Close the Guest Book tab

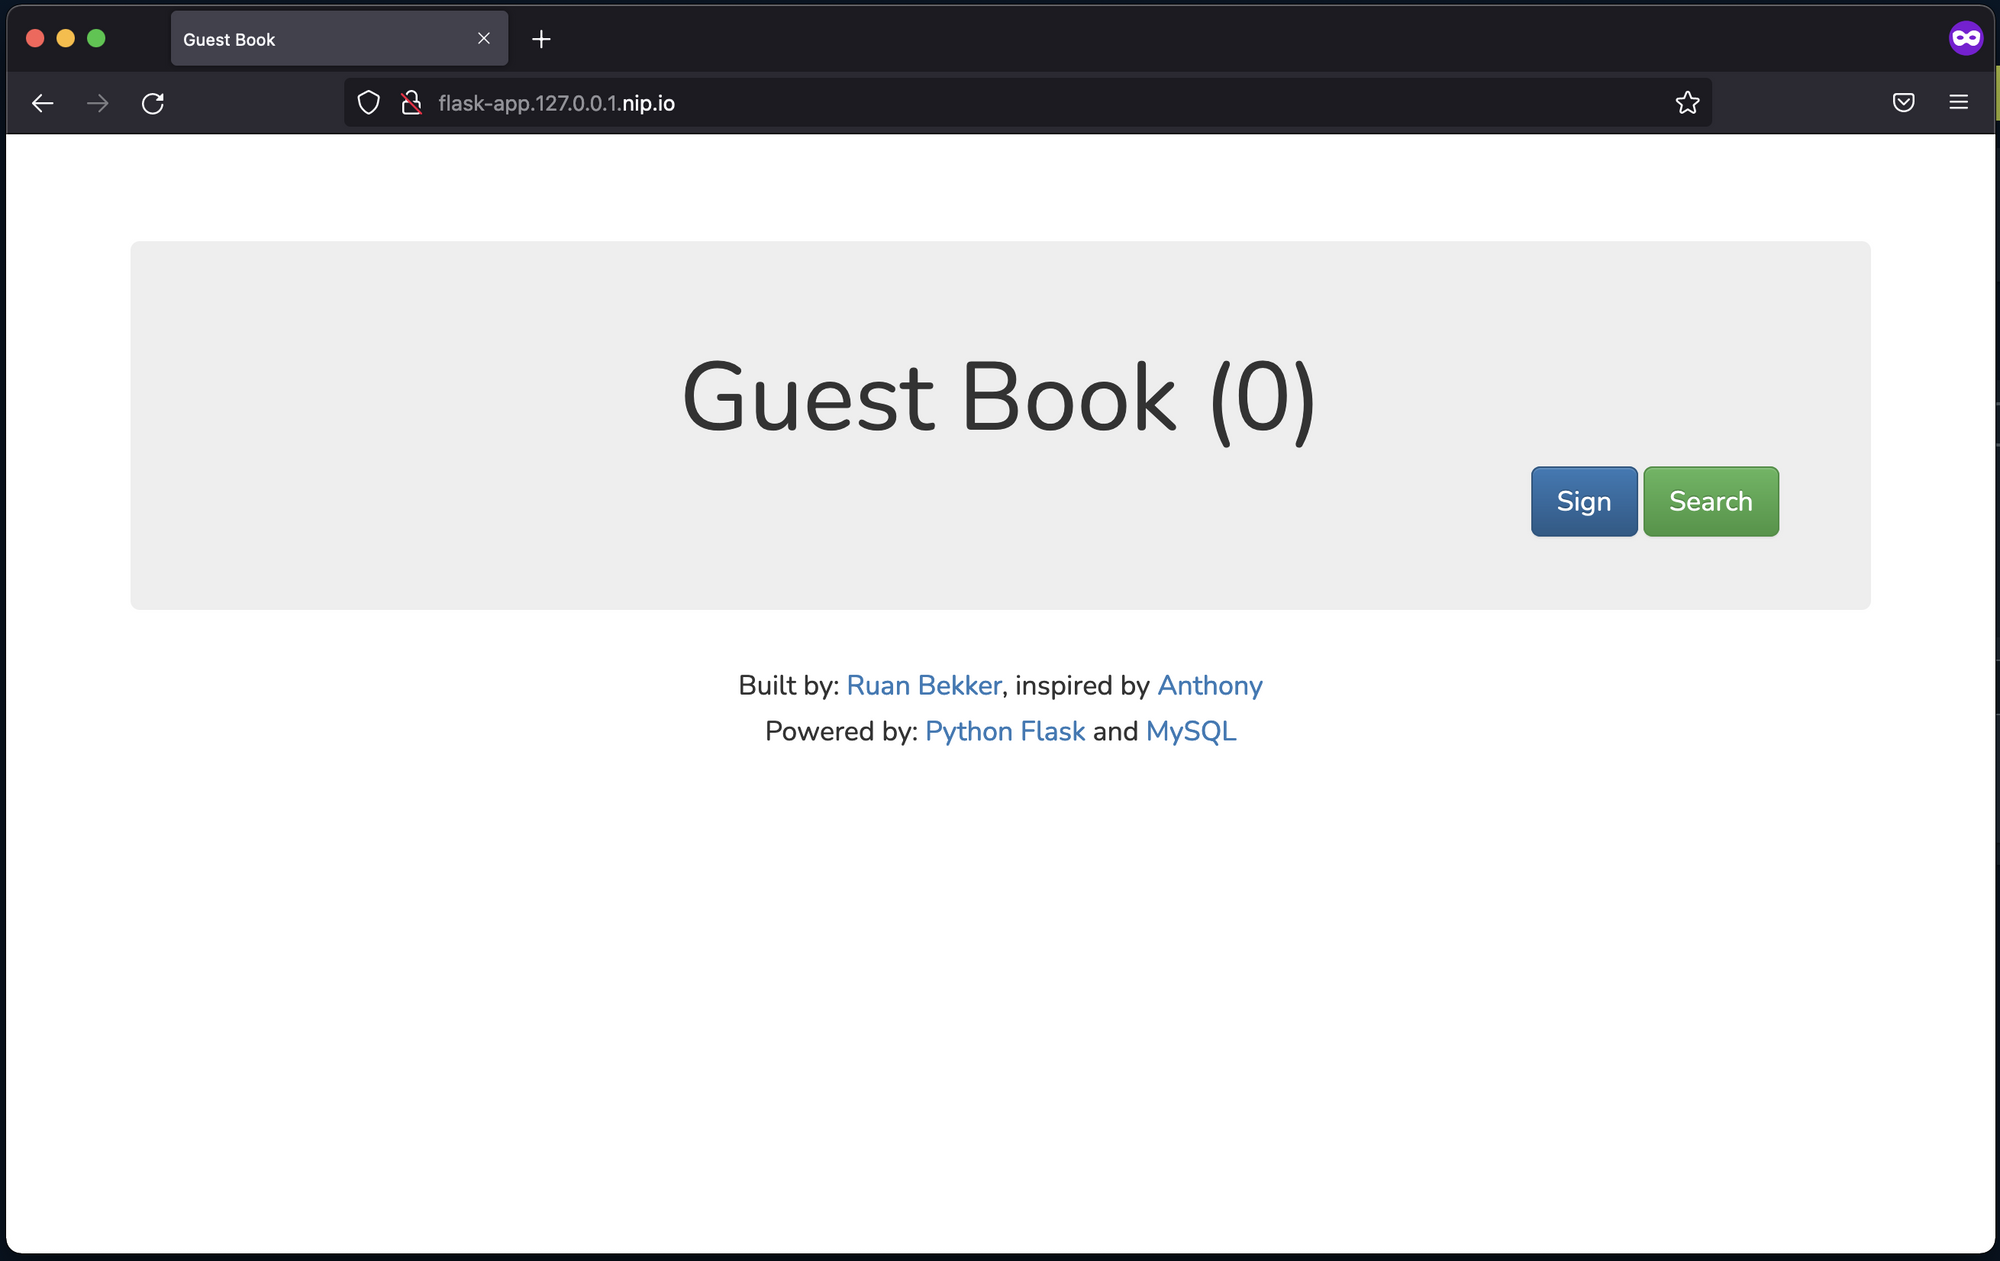[484, 38]
